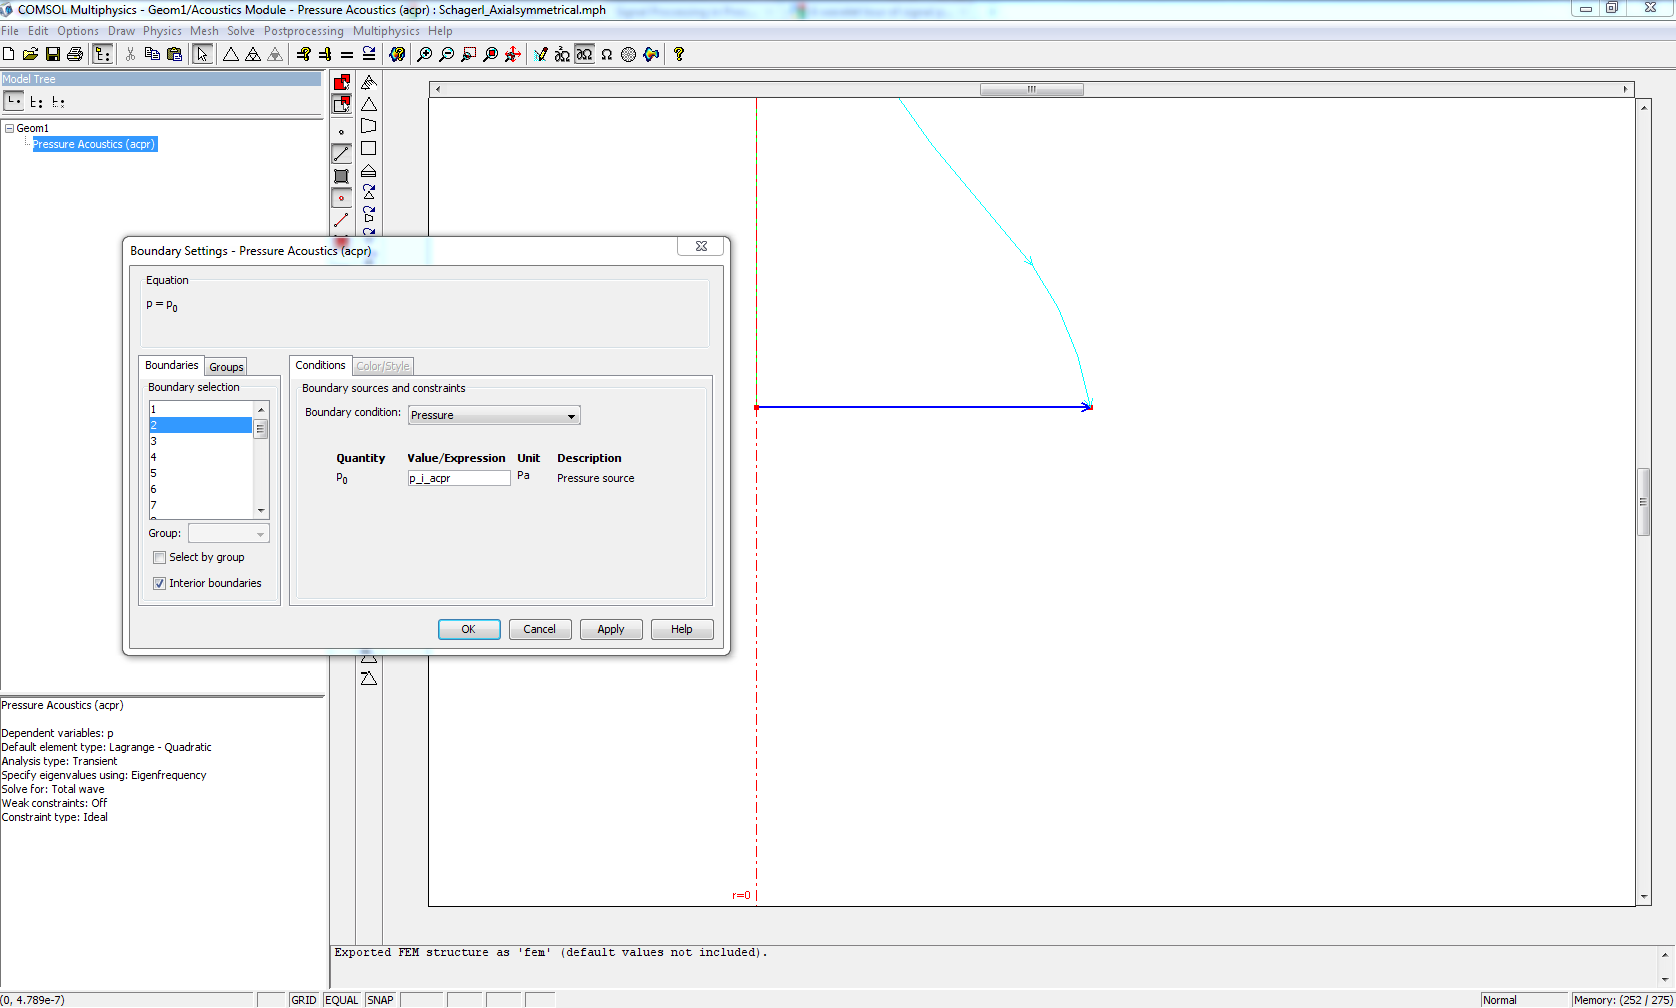Click the Apply button
The height and width of the screenshot is (1008, 1676).
(610, 629)
